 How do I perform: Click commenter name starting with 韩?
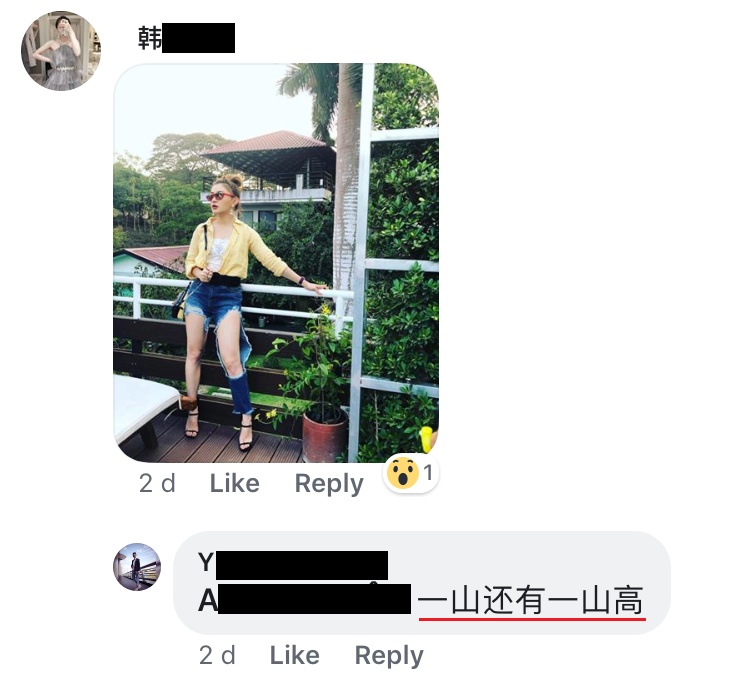[186, 38]
